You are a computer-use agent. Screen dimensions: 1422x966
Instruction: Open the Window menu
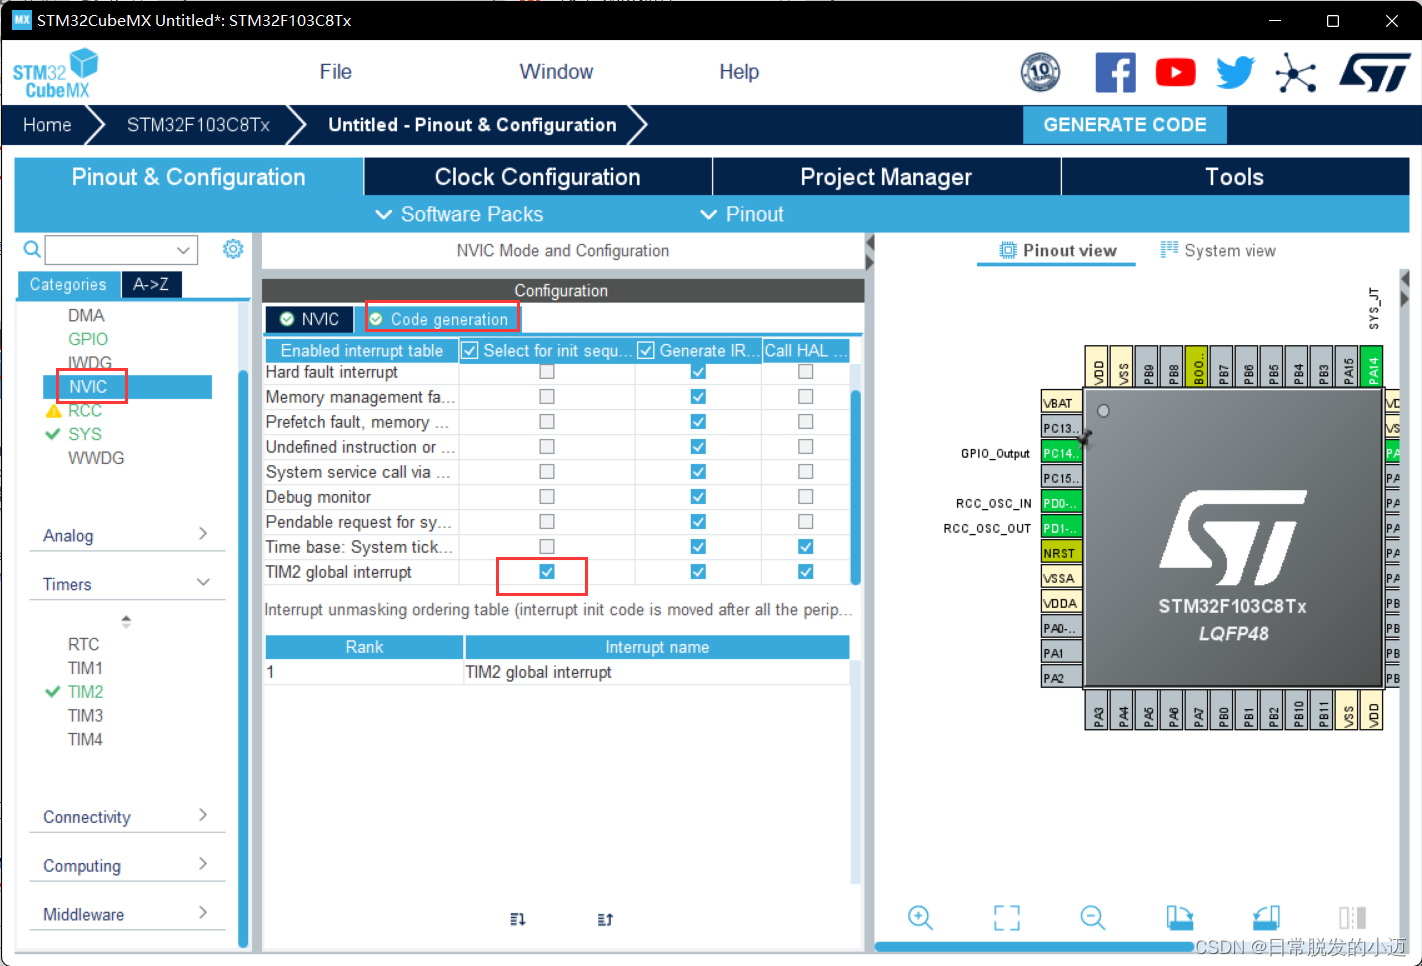[x=556, y=72]
